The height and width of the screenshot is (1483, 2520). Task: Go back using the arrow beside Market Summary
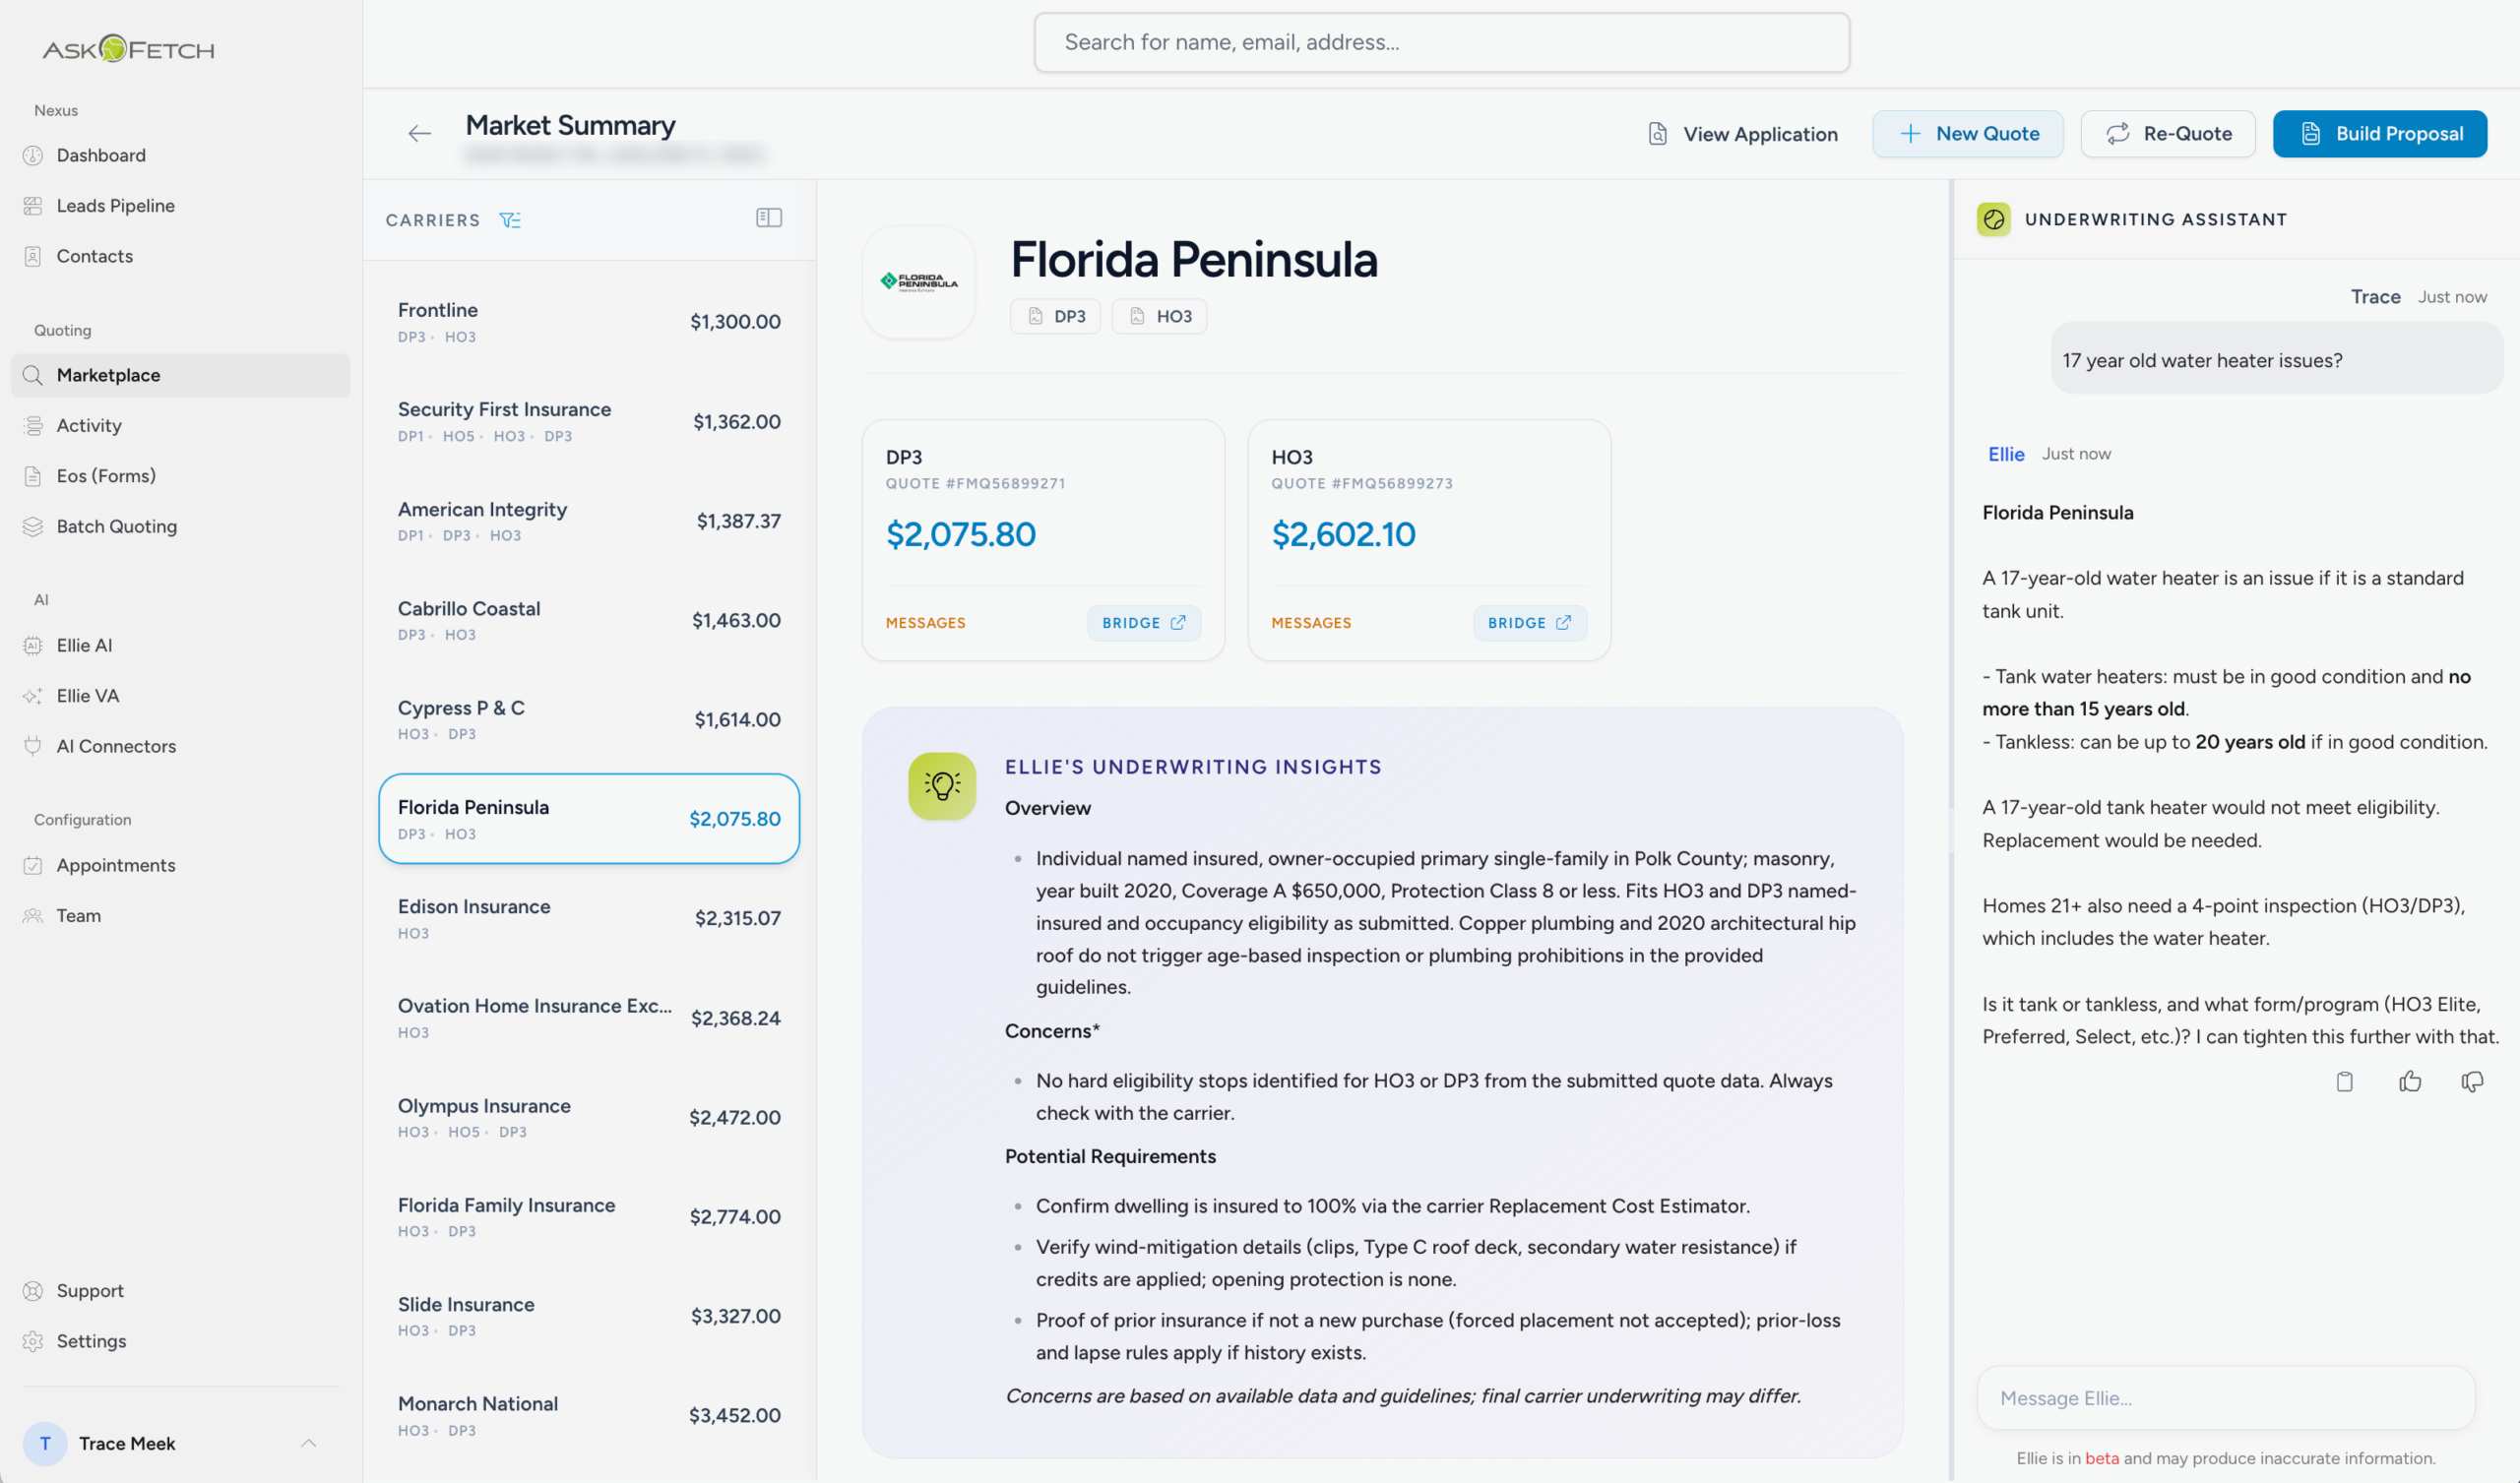point(419,133)
